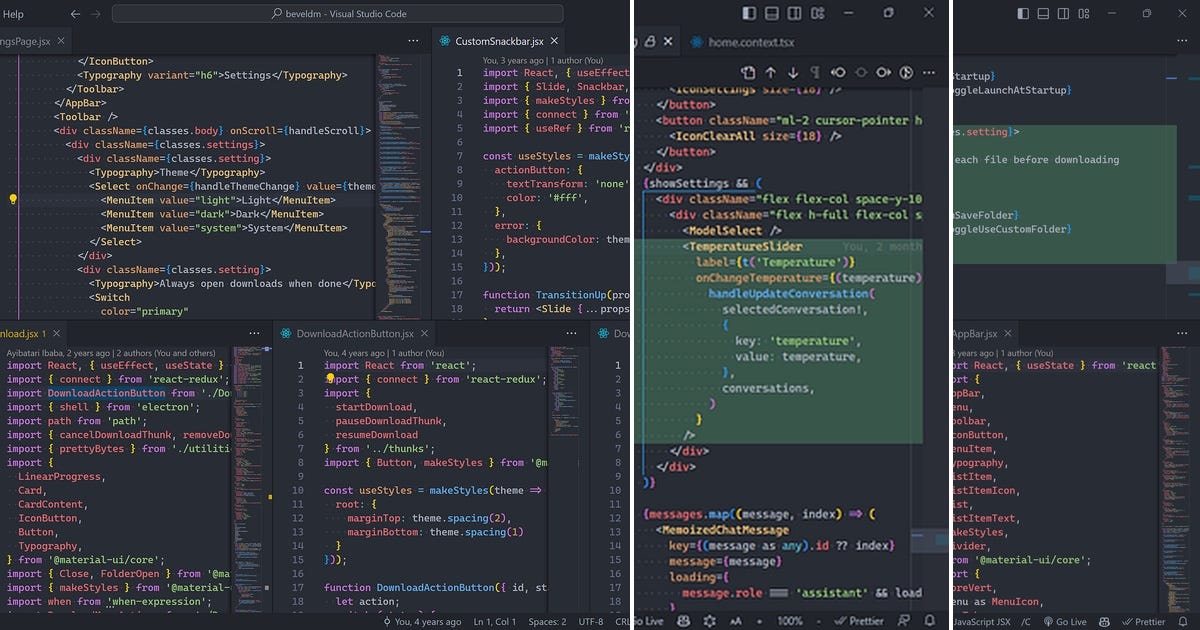Switch to the CustomSnackbar.jsx tab
This screenshot has width=1200, height=630.
pyautogui.click(x=498, y=42)
